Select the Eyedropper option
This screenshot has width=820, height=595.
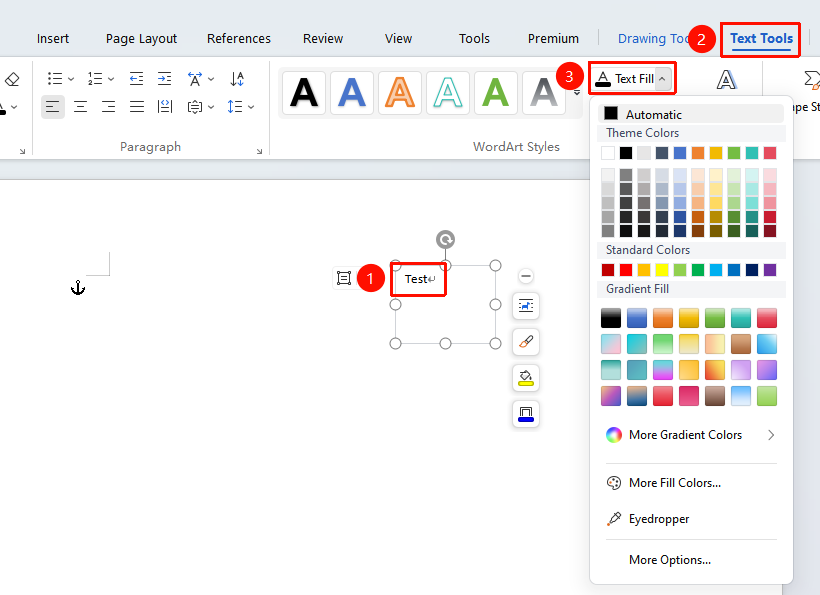point(659,519)
